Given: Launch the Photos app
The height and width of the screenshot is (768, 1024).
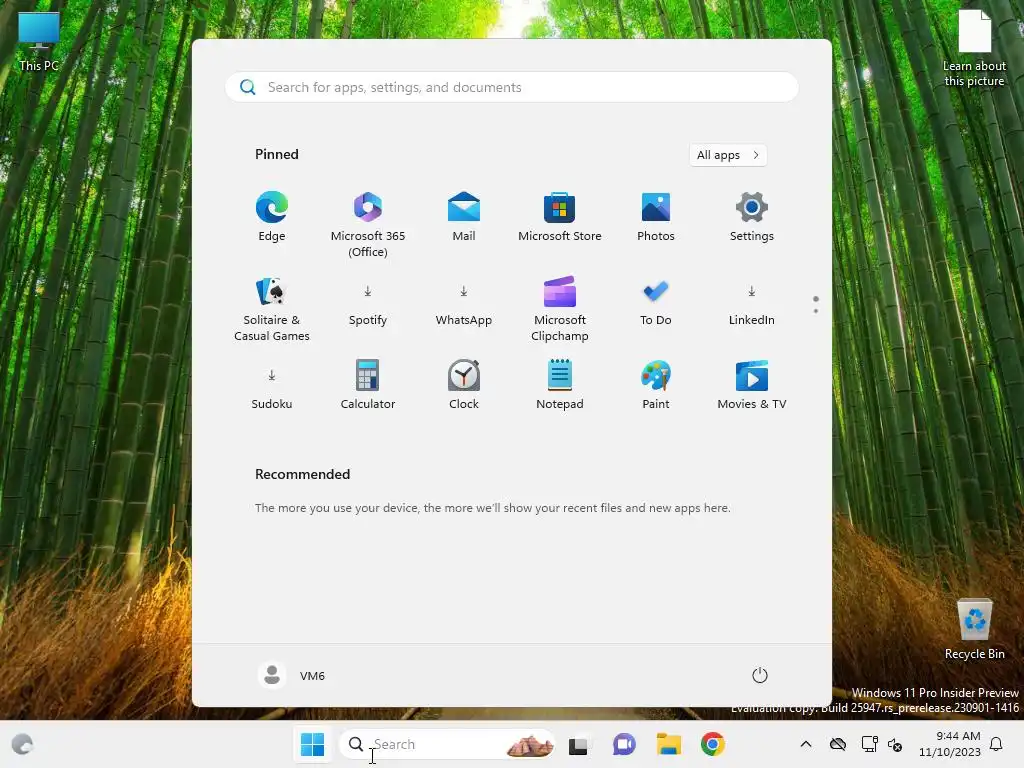Looking at the screenshot, I should point(656,217).
